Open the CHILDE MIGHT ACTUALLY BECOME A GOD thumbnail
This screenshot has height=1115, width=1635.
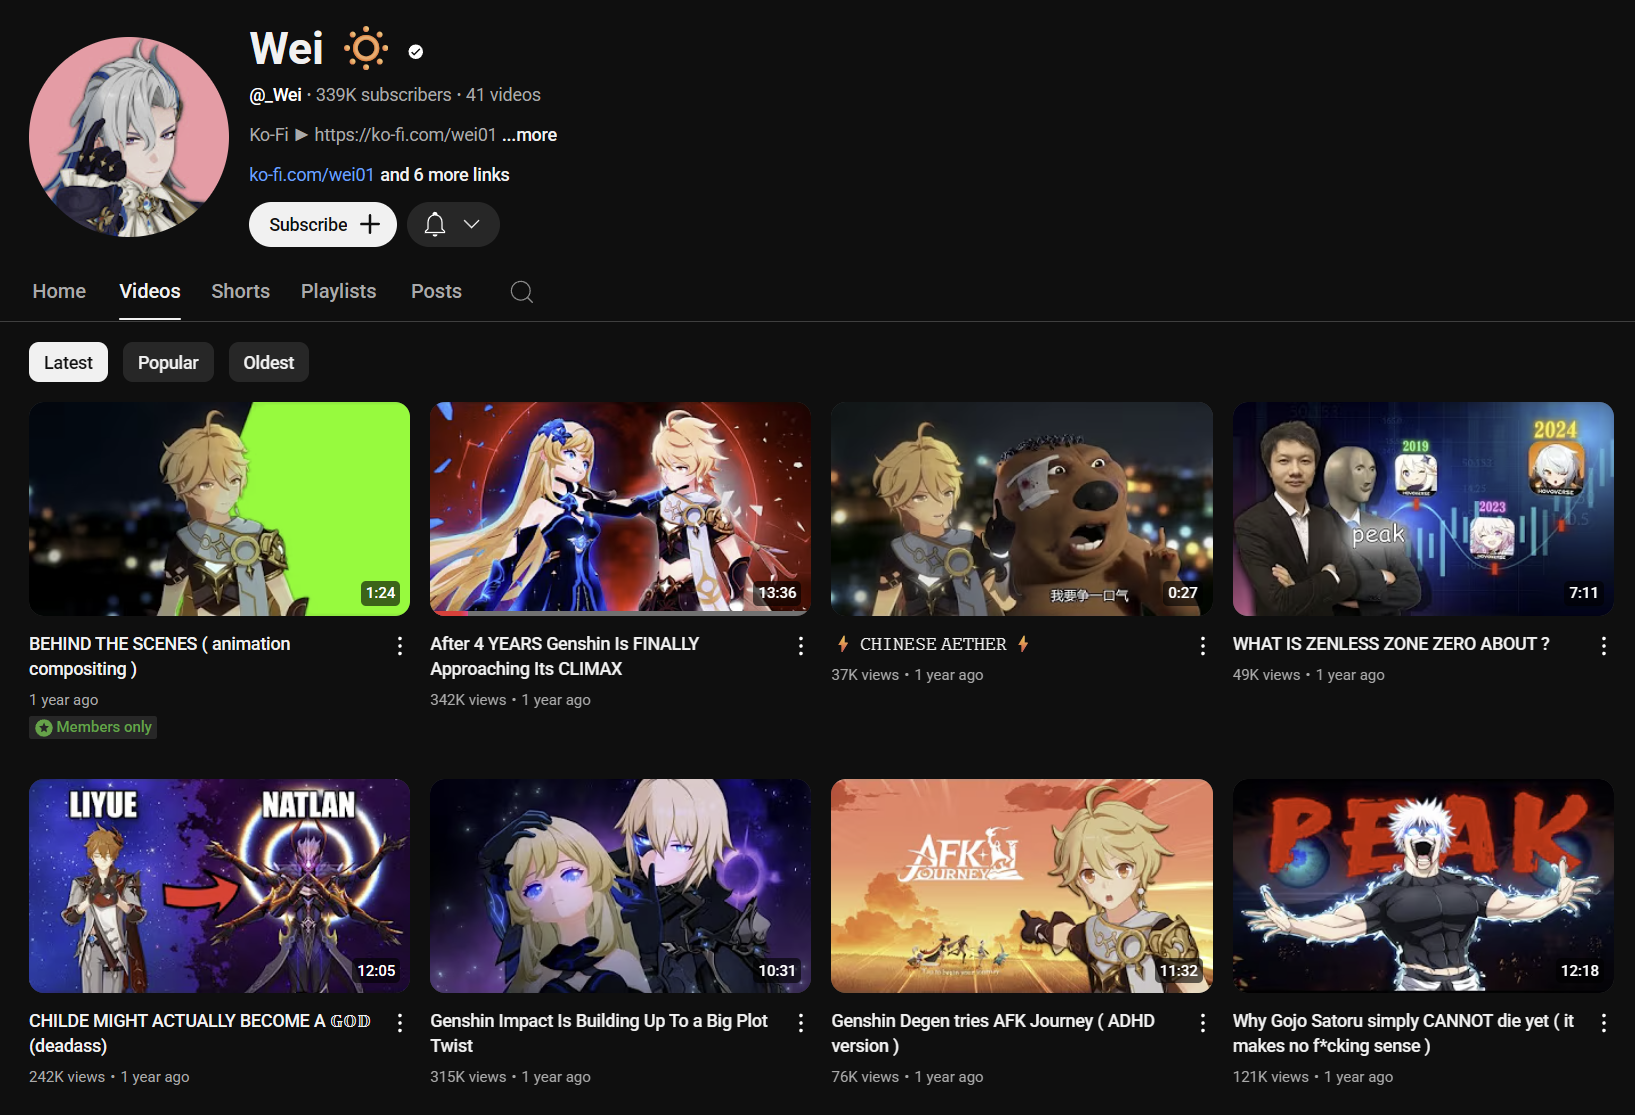(220, 886)
